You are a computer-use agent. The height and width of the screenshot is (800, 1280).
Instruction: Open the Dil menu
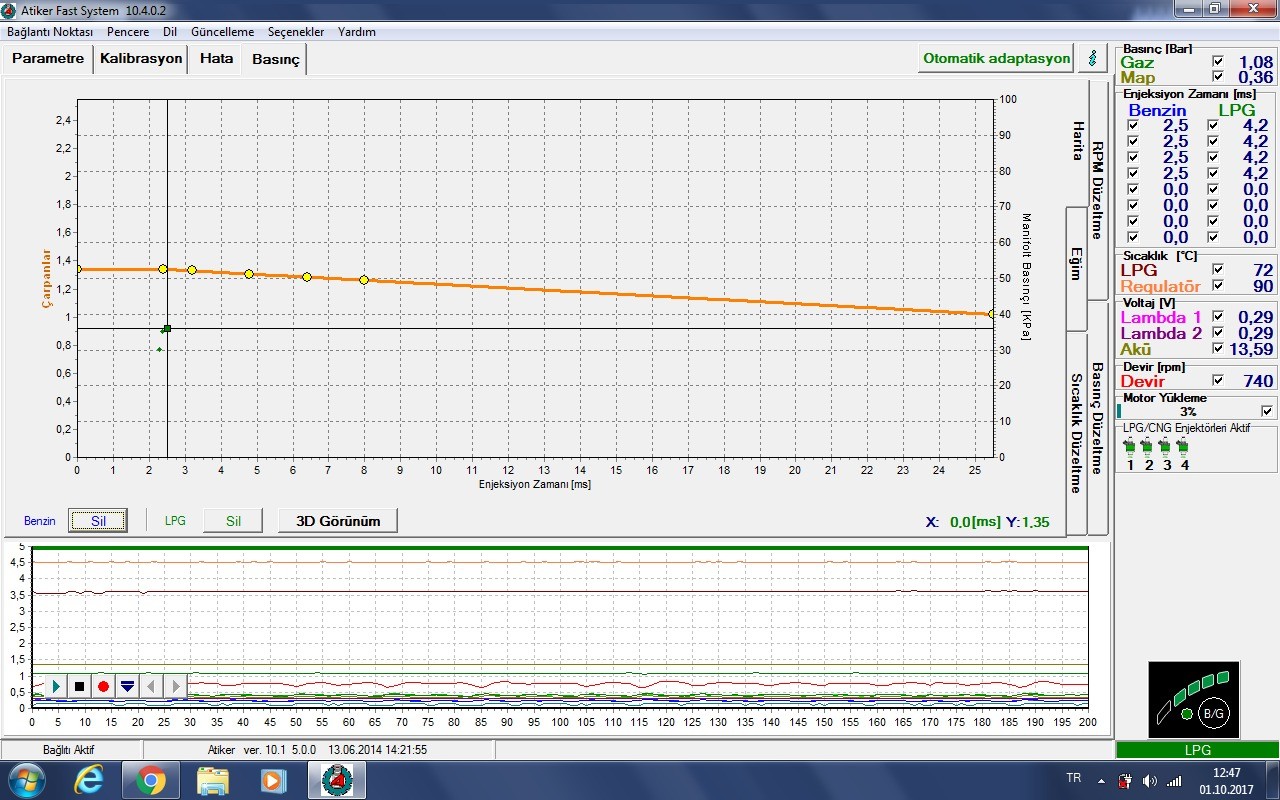(170, 32)
